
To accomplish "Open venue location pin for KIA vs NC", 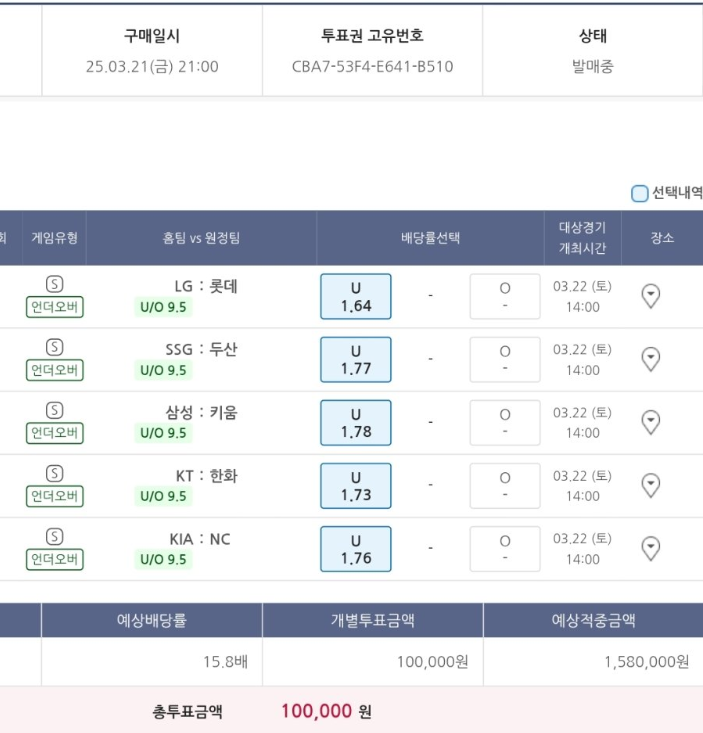I will pyautogui.click(x=651, y=549).
